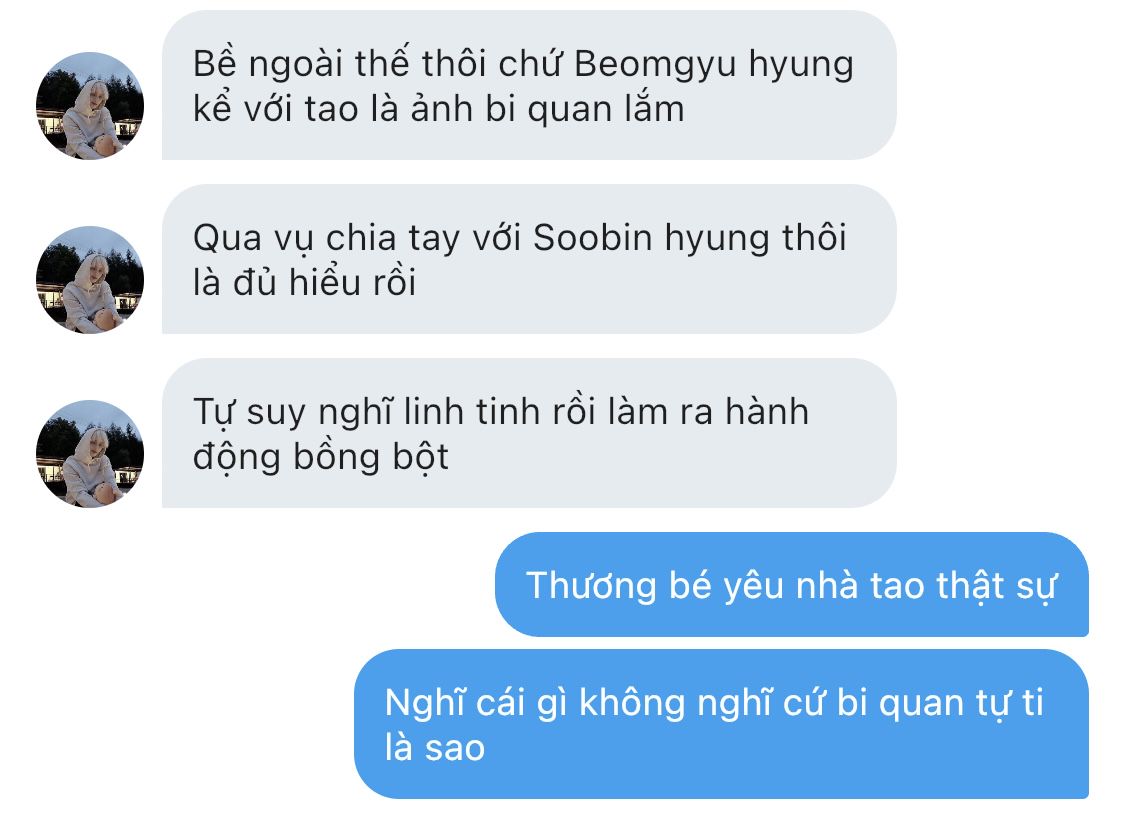Screen dimensions: 1125x814
Task: Click the name 'Beomgyu' in first message
Action: pos(655,65)
